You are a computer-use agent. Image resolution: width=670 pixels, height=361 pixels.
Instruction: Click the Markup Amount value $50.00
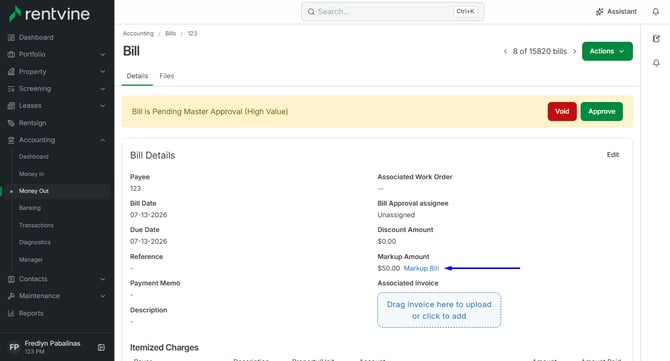coord(388,268)
